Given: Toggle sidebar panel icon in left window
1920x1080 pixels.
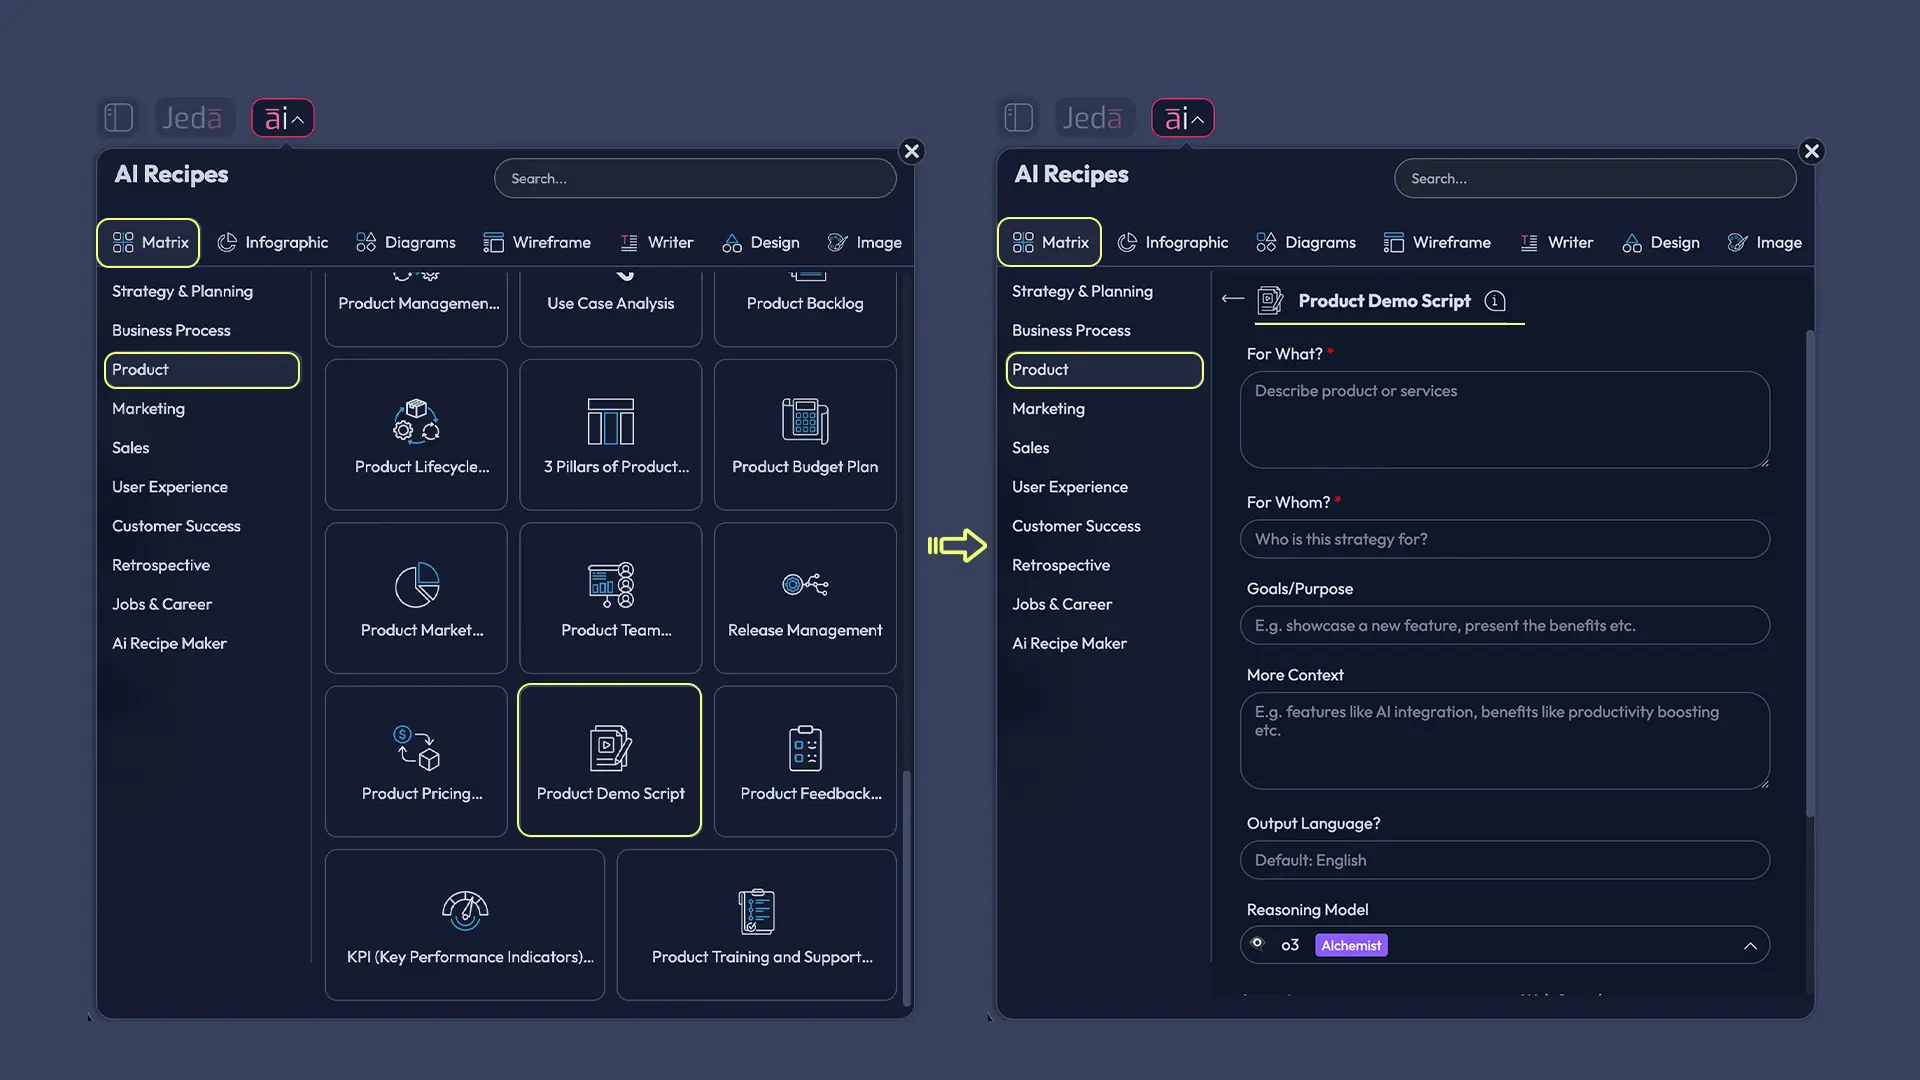Looking at the screenshot, I should [x=119, y=118].
